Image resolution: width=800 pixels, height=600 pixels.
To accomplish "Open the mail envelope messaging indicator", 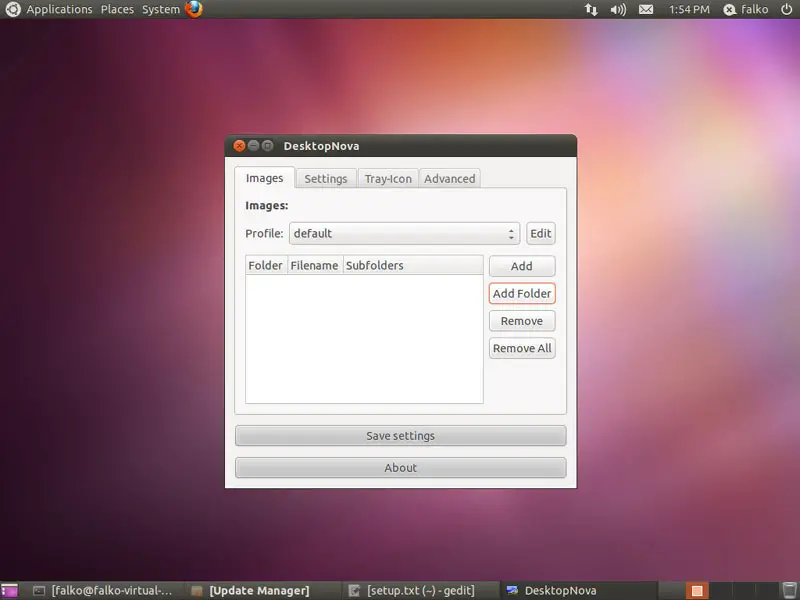I will click(646, 9).
